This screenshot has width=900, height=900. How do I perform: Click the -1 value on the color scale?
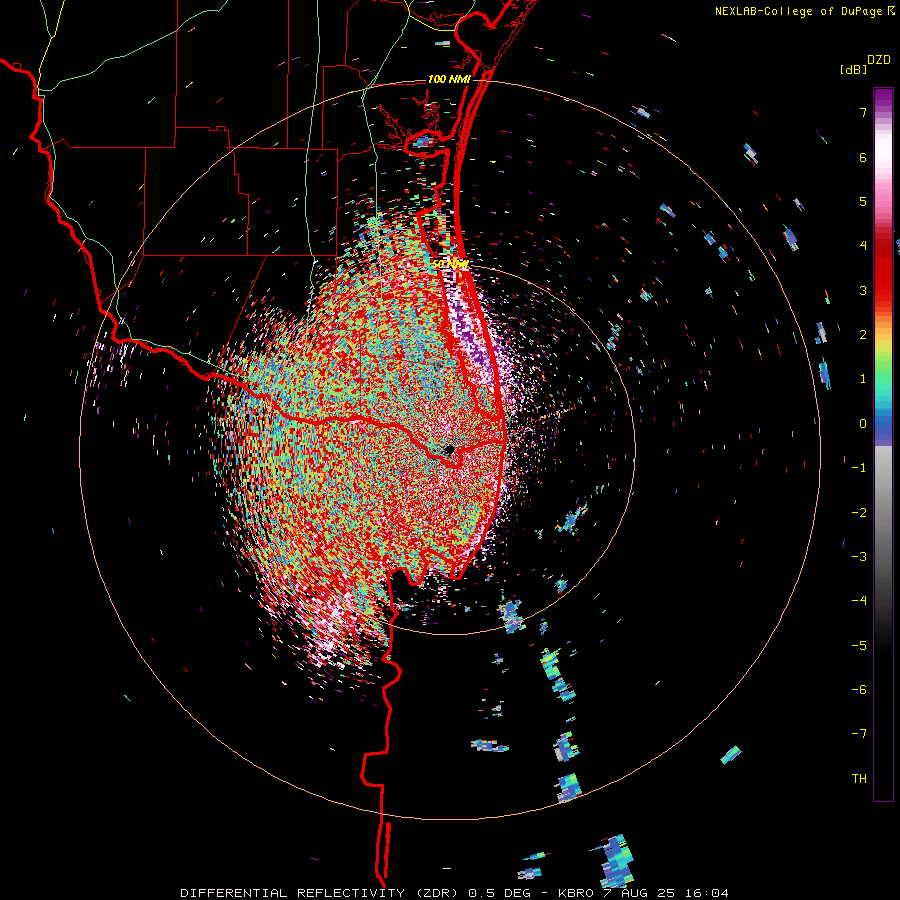point(859,468)
